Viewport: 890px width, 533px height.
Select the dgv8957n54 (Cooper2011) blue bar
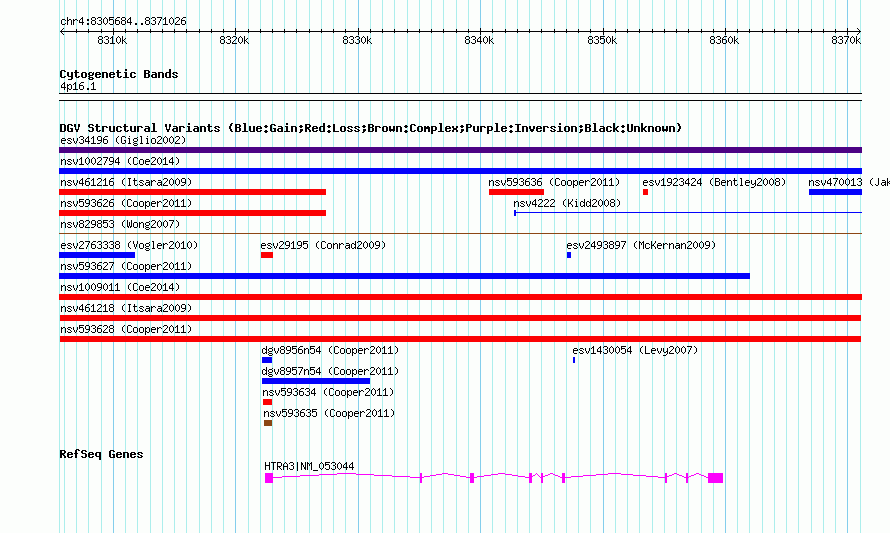(316, 381)
